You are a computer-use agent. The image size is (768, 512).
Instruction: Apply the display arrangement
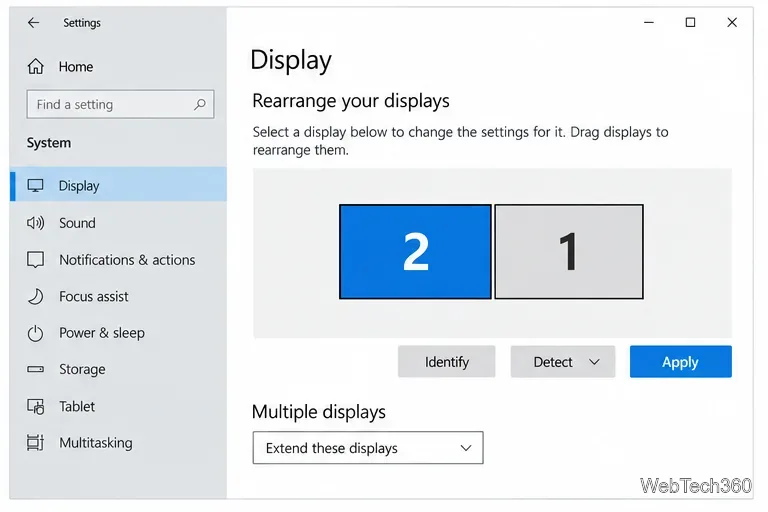pos(680,362)
